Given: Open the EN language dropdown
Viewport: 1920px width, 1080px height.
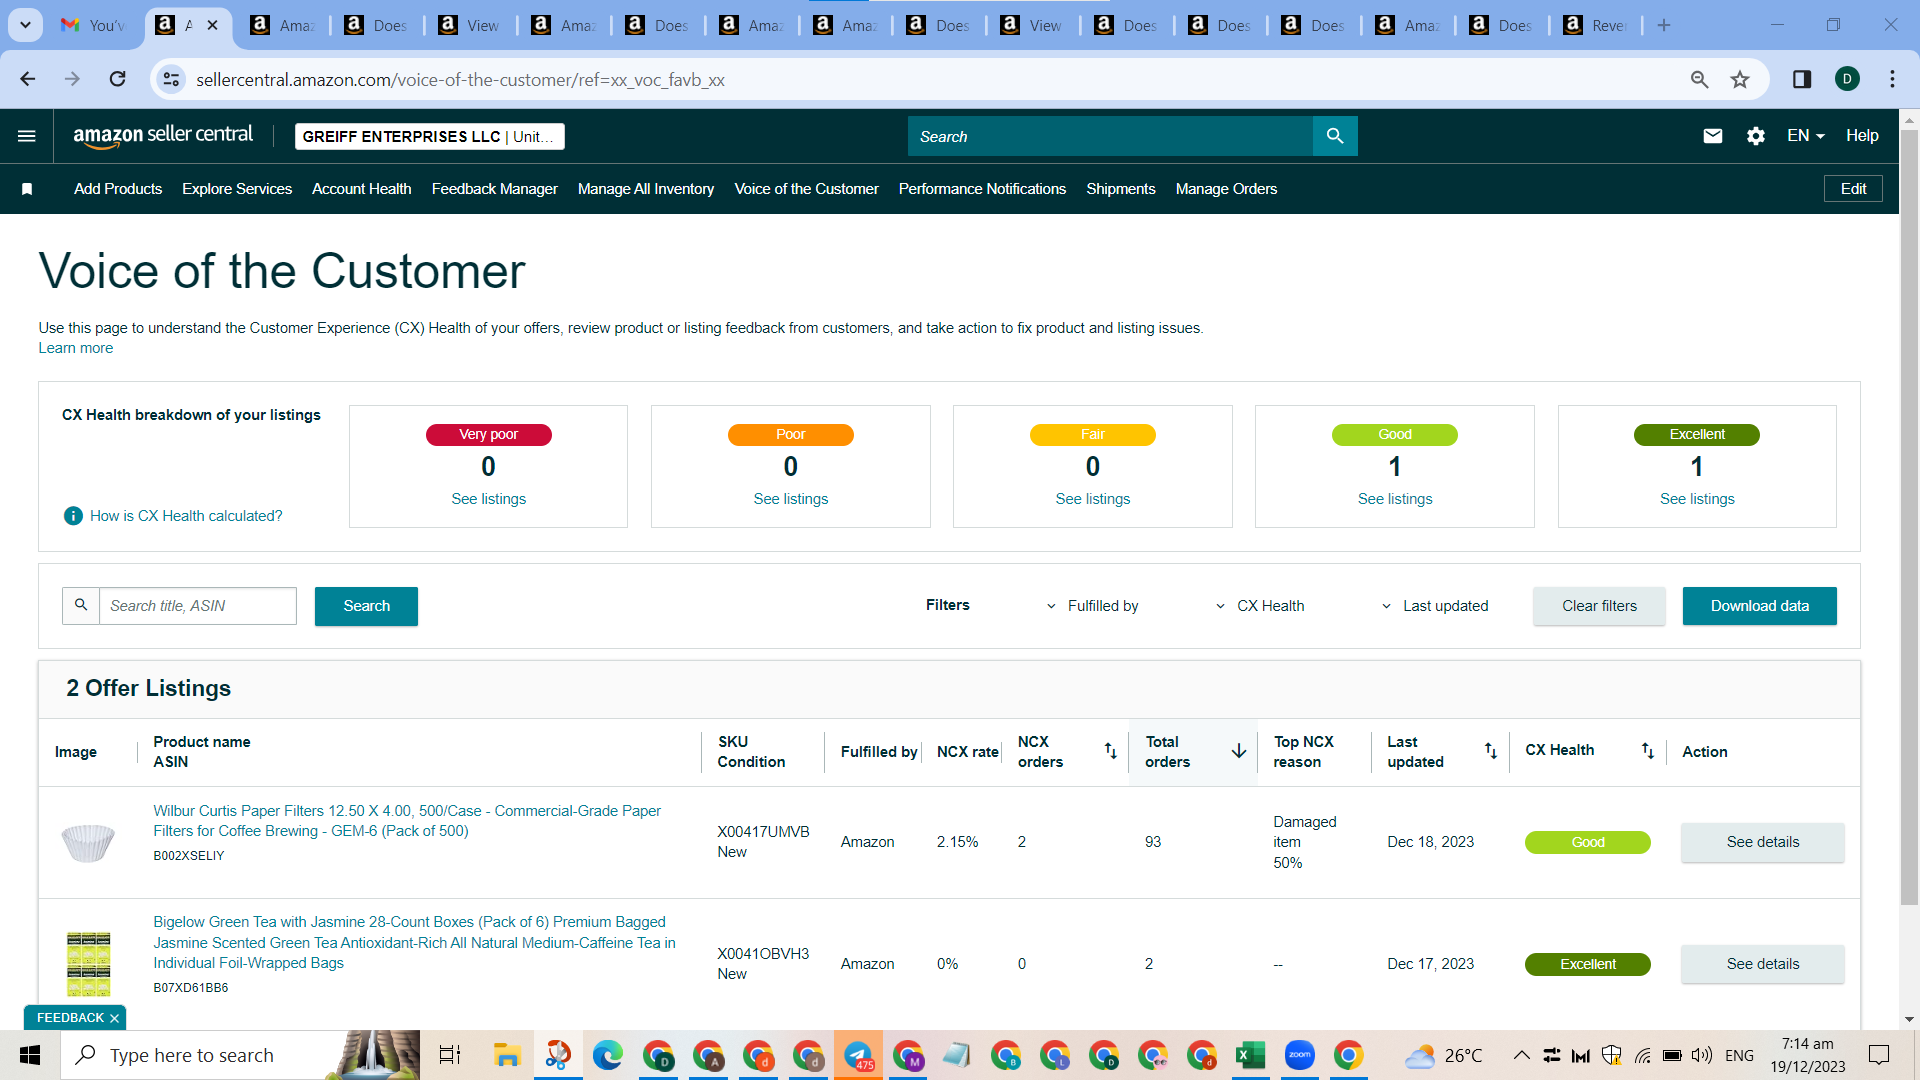Looking at the screenshot, I should (1806, 136).
